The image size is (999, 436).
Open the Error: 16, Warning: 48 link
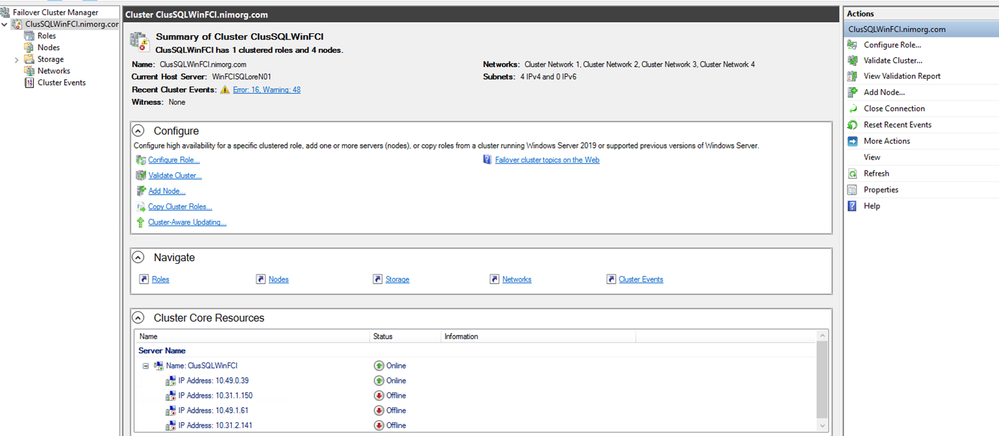(x=267, y=90)
